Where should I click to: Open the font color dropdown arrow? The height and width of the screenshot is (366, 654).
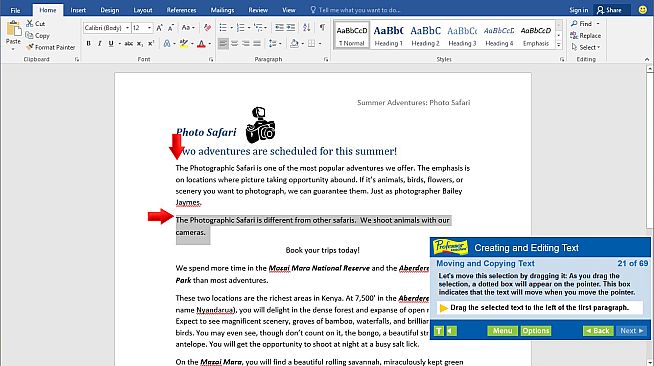pos(209,43)
